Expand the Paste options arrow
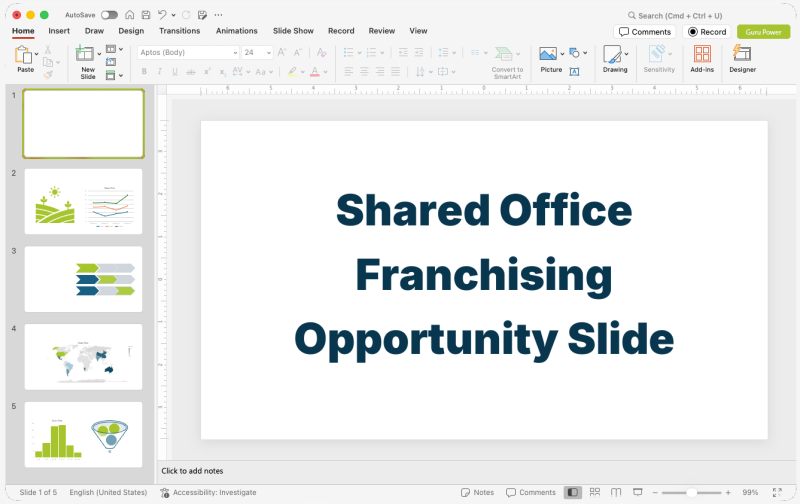This screenshot has width=800, height=504. tap(37, 54)
